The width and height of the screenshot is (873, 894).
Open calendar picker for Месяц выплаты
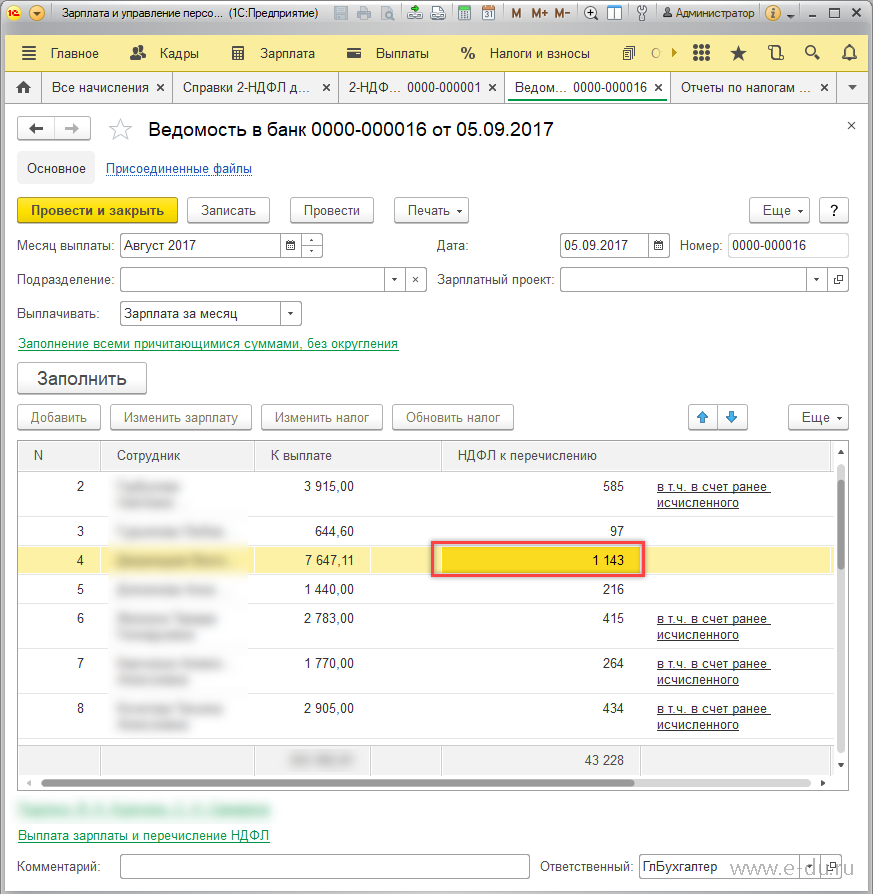tap(290, 246)
